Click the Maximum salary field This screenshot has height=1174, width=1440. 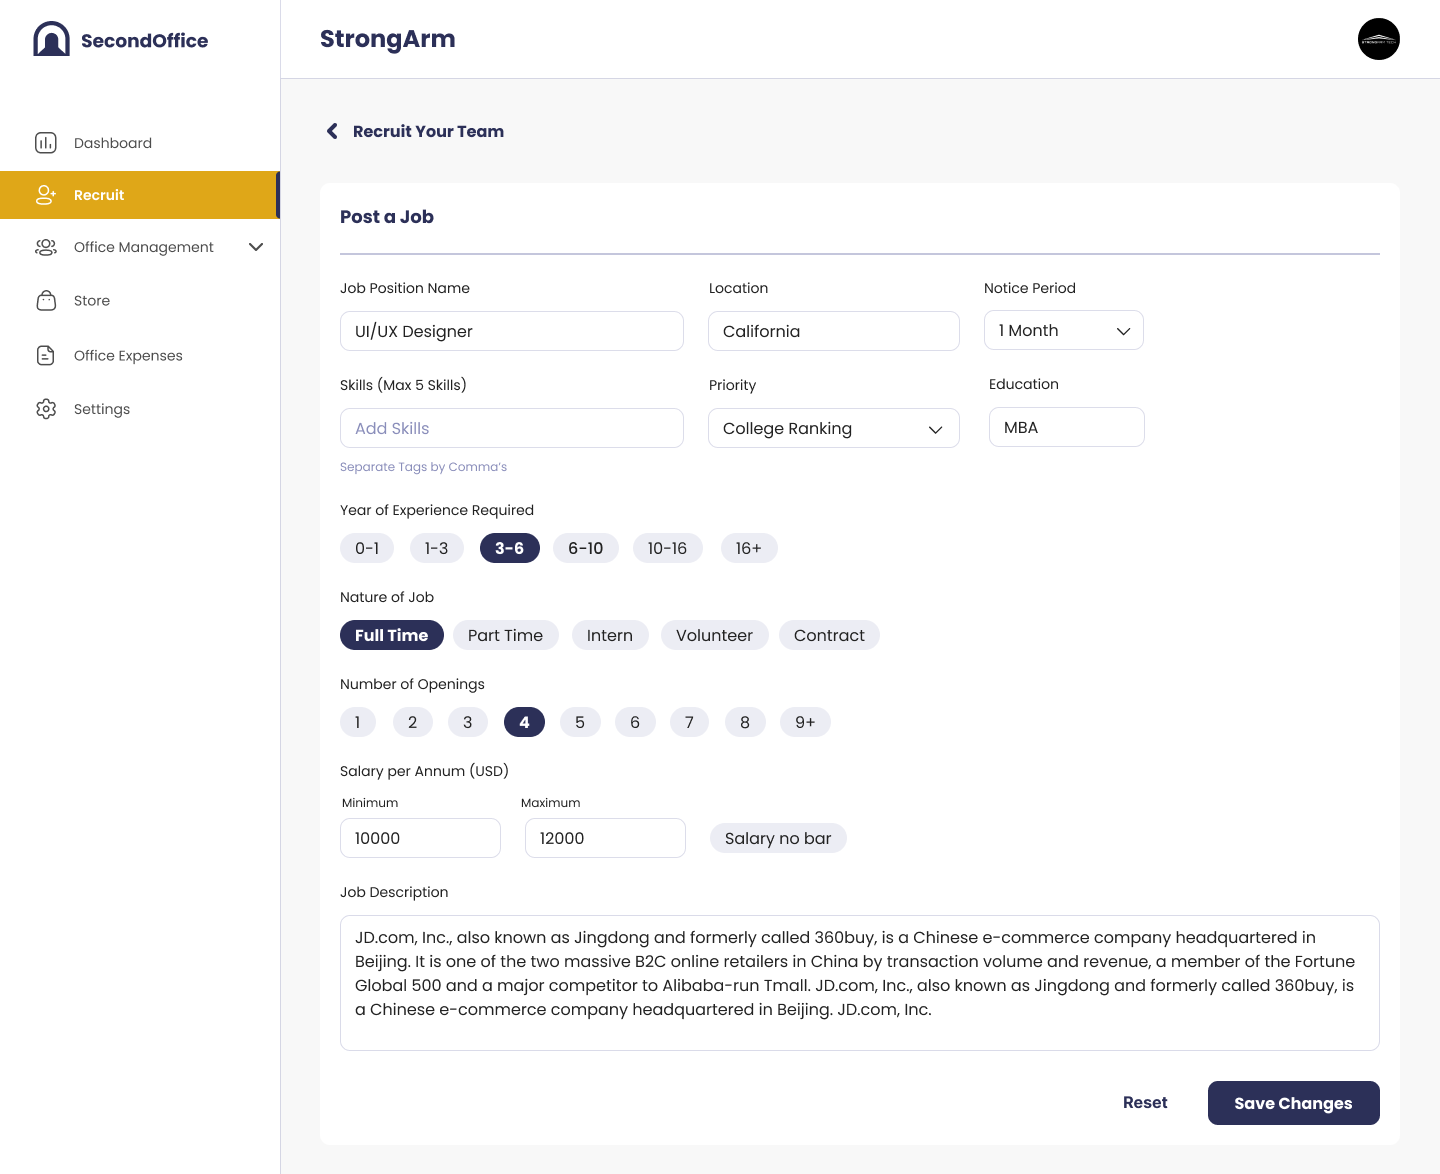pyautogui.click(x=605, y=838)
